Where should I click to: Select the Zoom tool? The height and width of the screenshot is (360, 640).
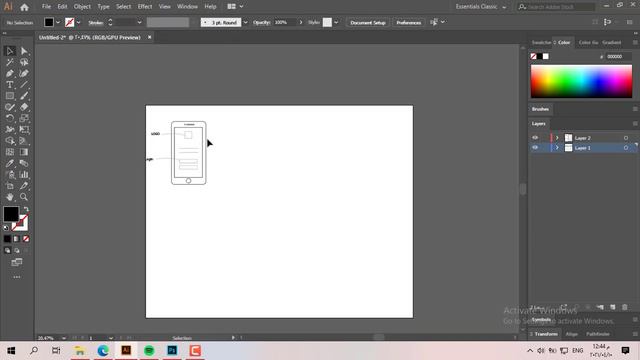(24, 197)
